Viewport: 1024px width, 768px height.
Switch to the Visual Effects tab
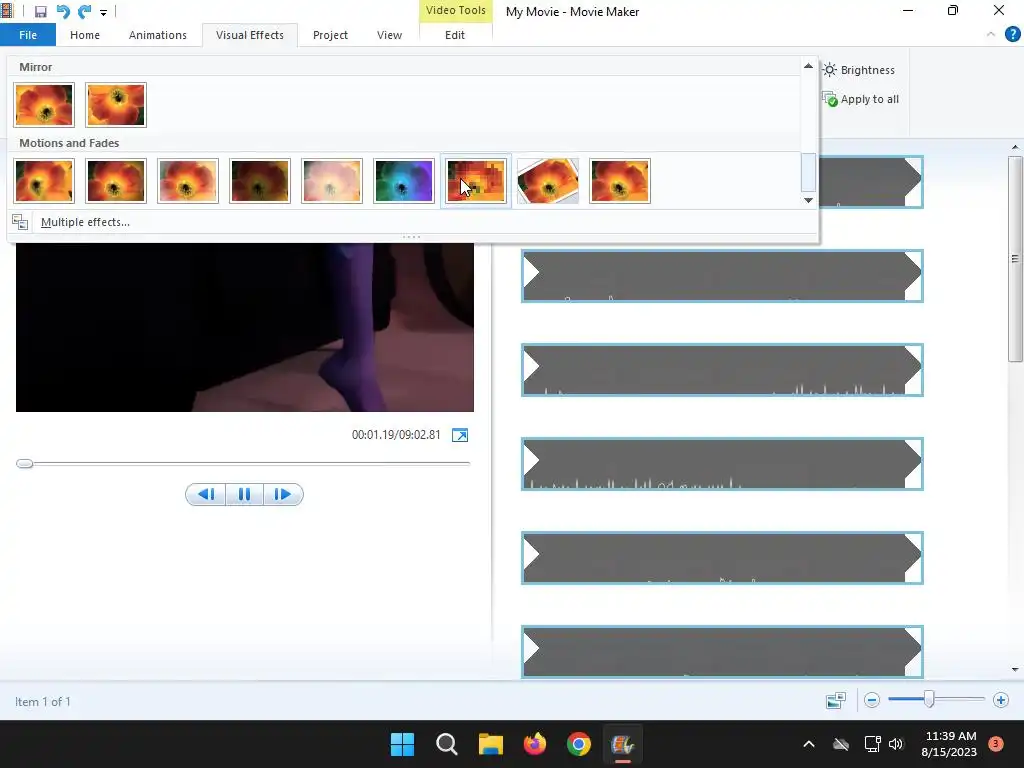[x=250, y=35]
